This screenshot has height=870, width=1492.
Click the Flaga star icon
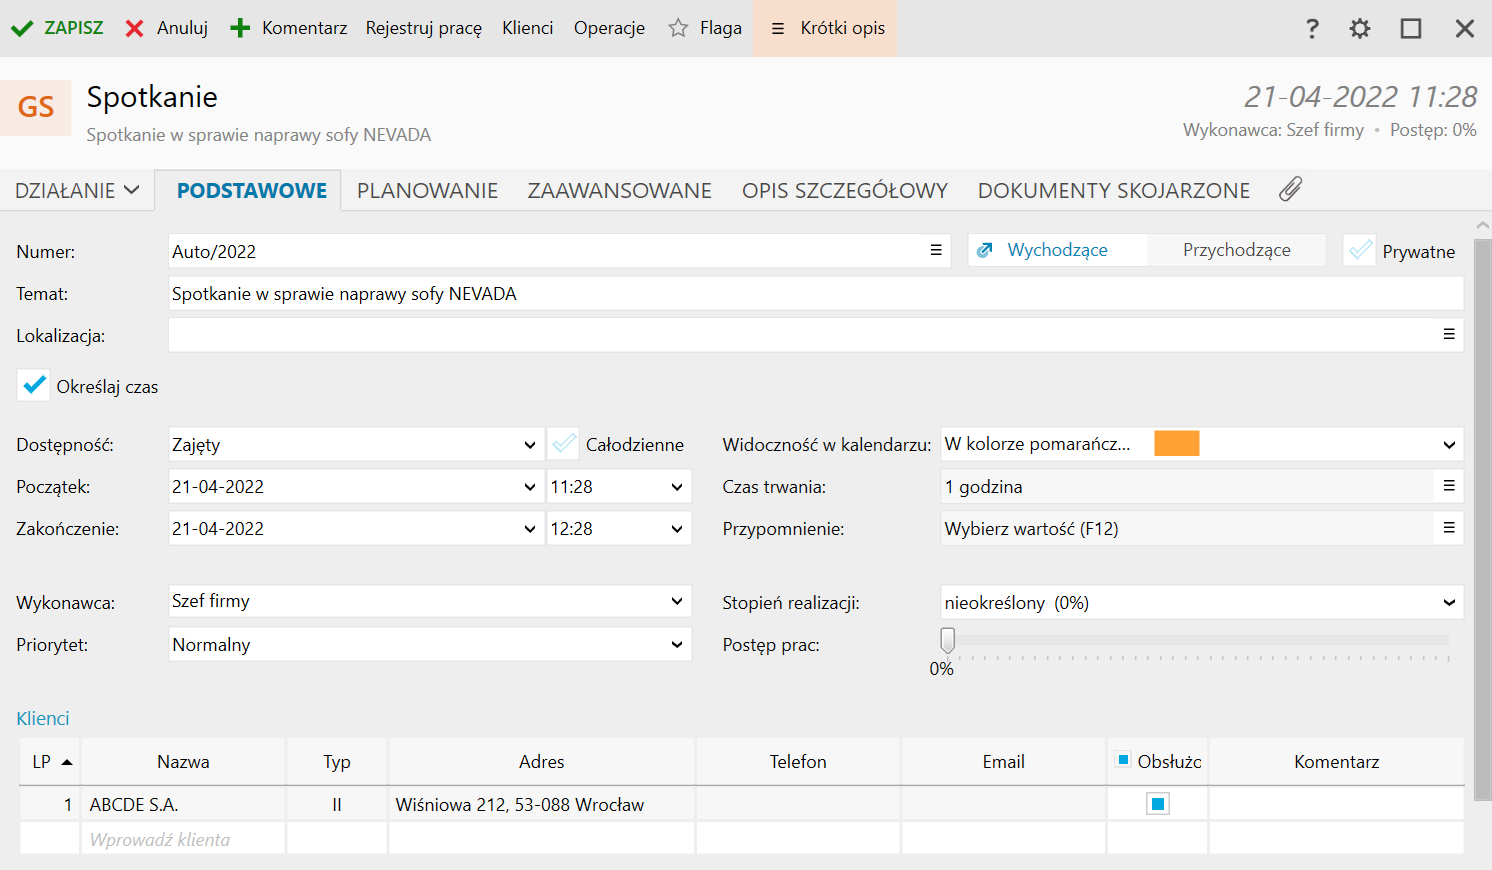pyautogui.click(x=678, y=28)
